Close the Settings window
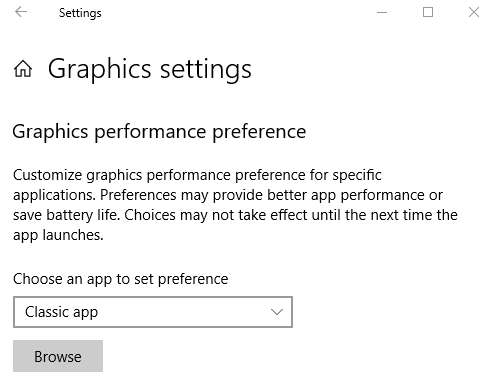The image size is (491, 381). click(474, 12)
